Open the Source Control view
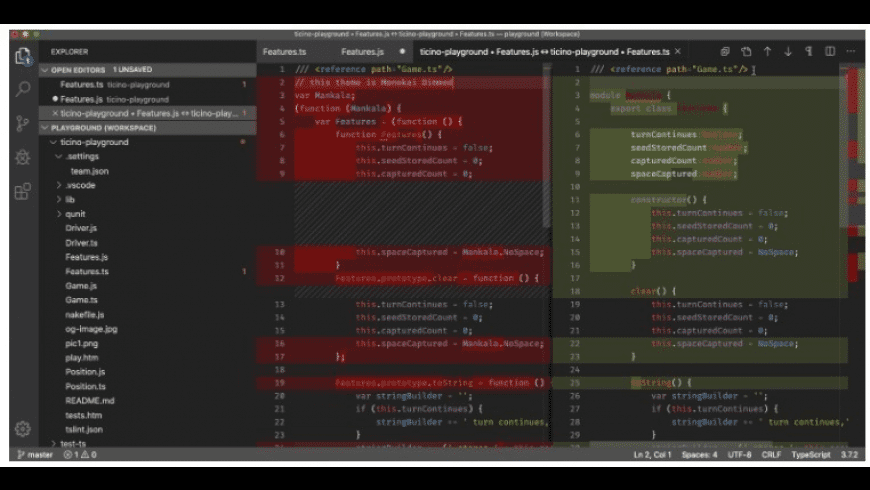 pyautogui.click(x=22, y=123)
